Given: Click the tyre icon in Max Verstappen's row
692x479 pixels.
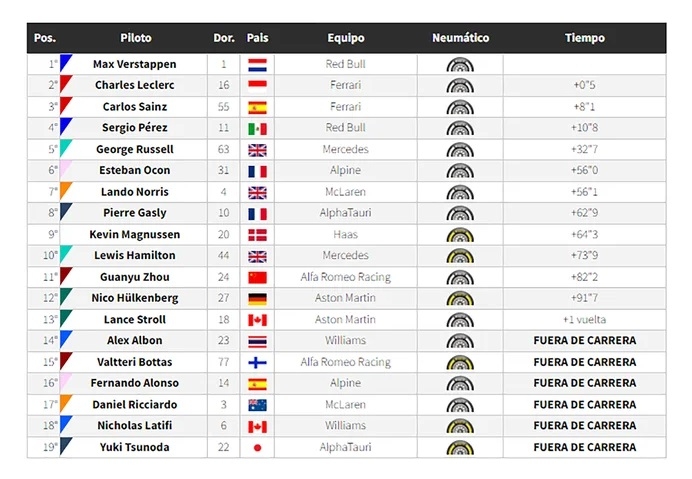Looking at the screenshot, I should click(x=460, y=64).
